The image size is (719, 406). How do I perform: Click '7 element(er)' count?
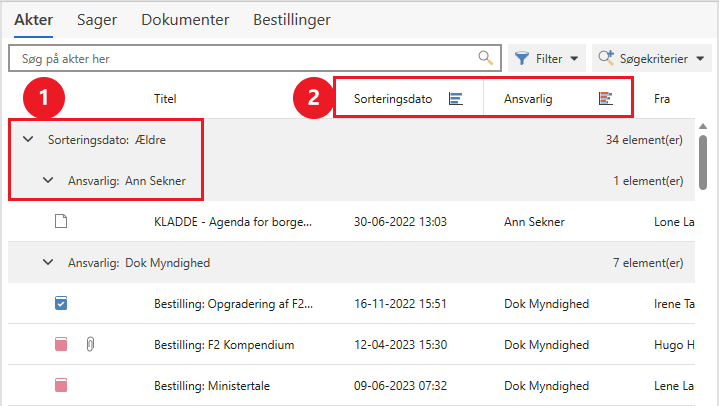click(648, 263)
